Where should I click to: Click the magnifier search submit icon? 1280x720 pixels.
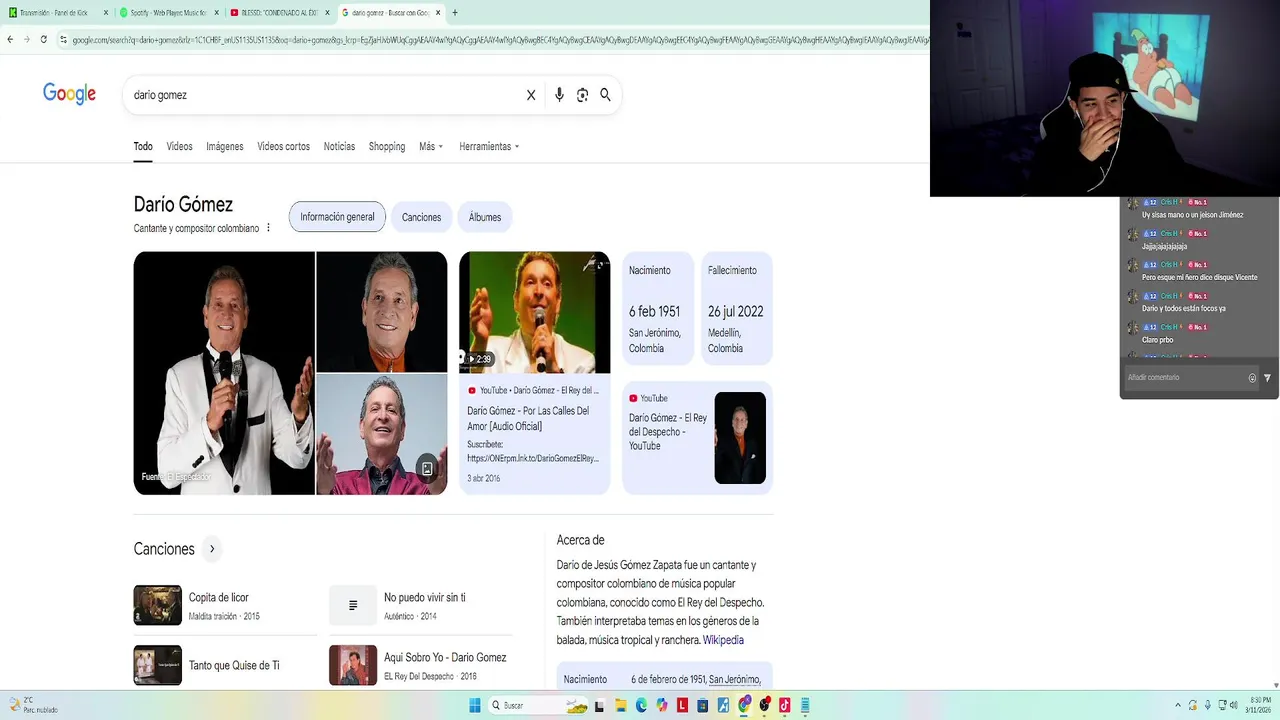coord(605,95)
